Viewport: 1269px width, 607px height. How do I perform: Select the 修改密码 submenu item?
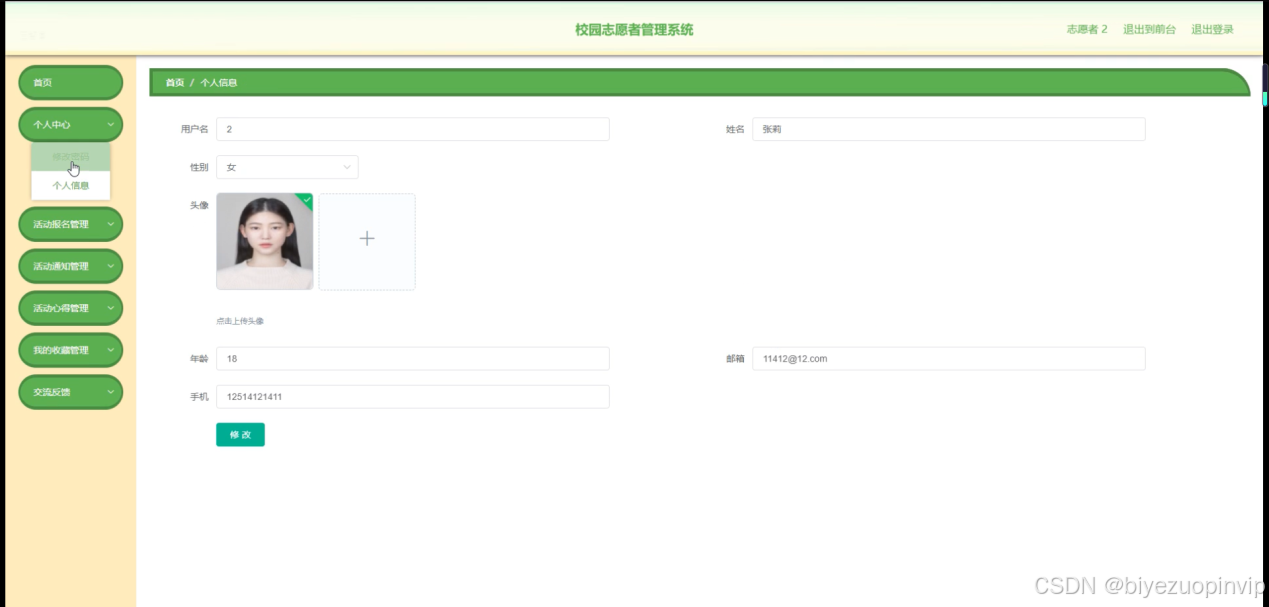click(x=70, y=157)
